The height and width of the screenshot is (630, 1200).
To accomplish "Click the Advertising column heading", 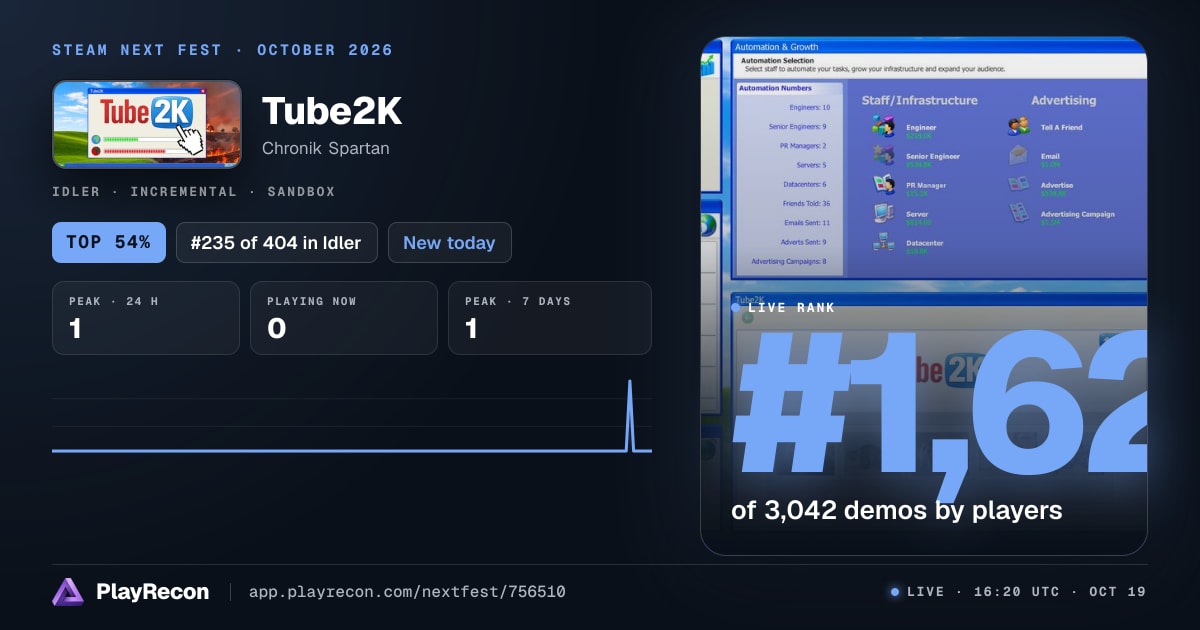I will pos(1064,100).
